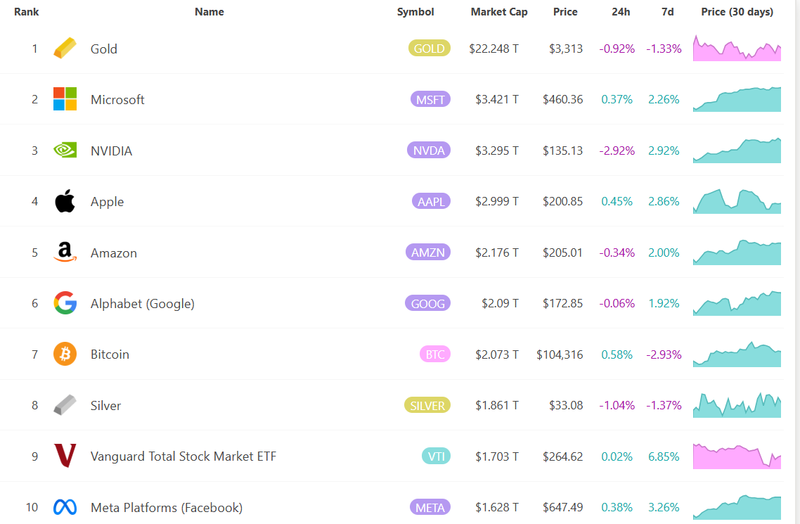
Task: Click Silver's 30-day price chart
Action: [737, 405]
